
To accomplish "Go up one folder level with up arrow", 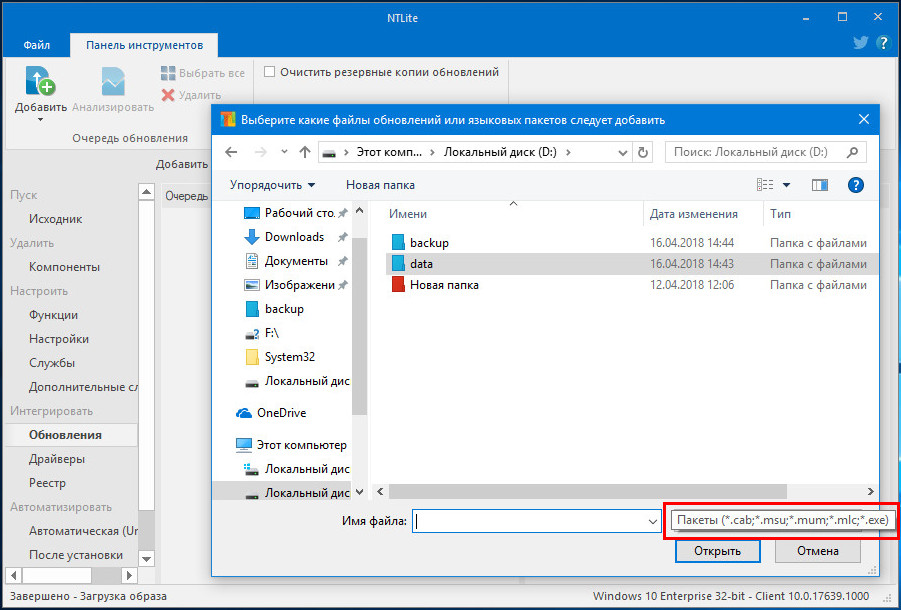I will (305, 152).
